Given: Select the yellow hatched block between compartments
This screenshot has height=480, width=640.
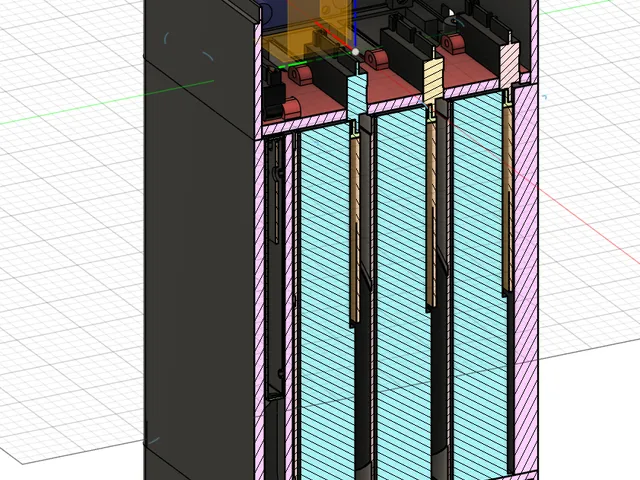Looking at the screenshot, I should [433, 81].
